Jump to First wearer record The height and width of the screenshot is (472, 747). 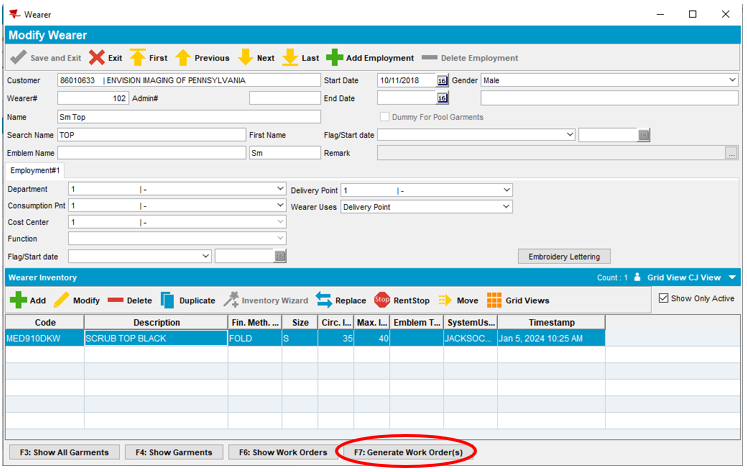click(x=138, y=58)
